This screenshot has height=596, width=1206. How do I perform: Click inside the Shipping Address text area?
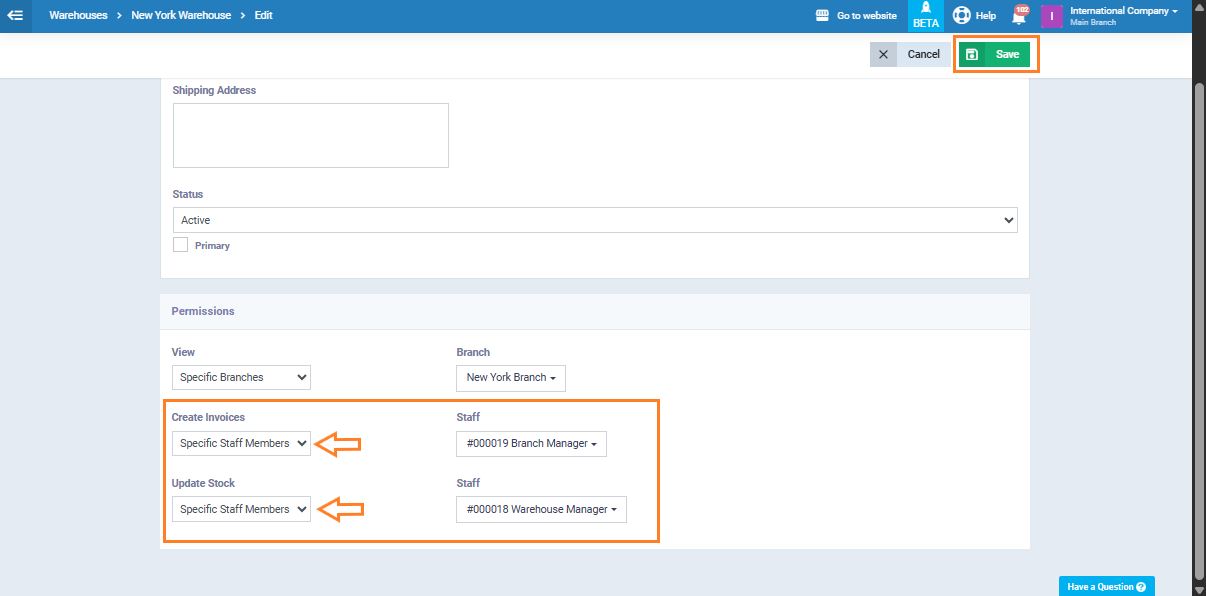point(310,135)
